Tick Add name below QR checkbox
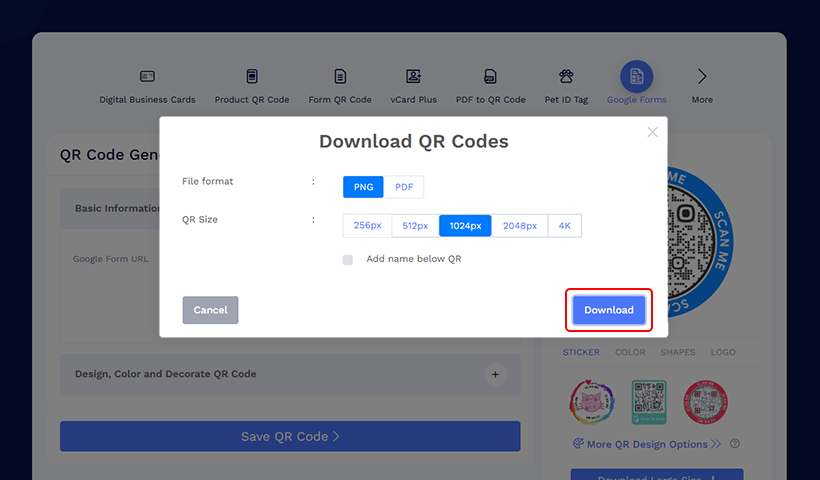The height and width of the screenshot is (480, 820). tap(348, 260)
